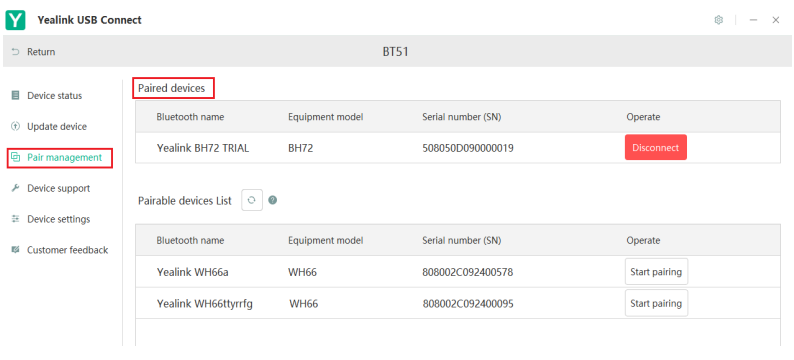Show help for Pairable devices List
The width and height of the screenshot is (794, 360).
pos(272,201)
